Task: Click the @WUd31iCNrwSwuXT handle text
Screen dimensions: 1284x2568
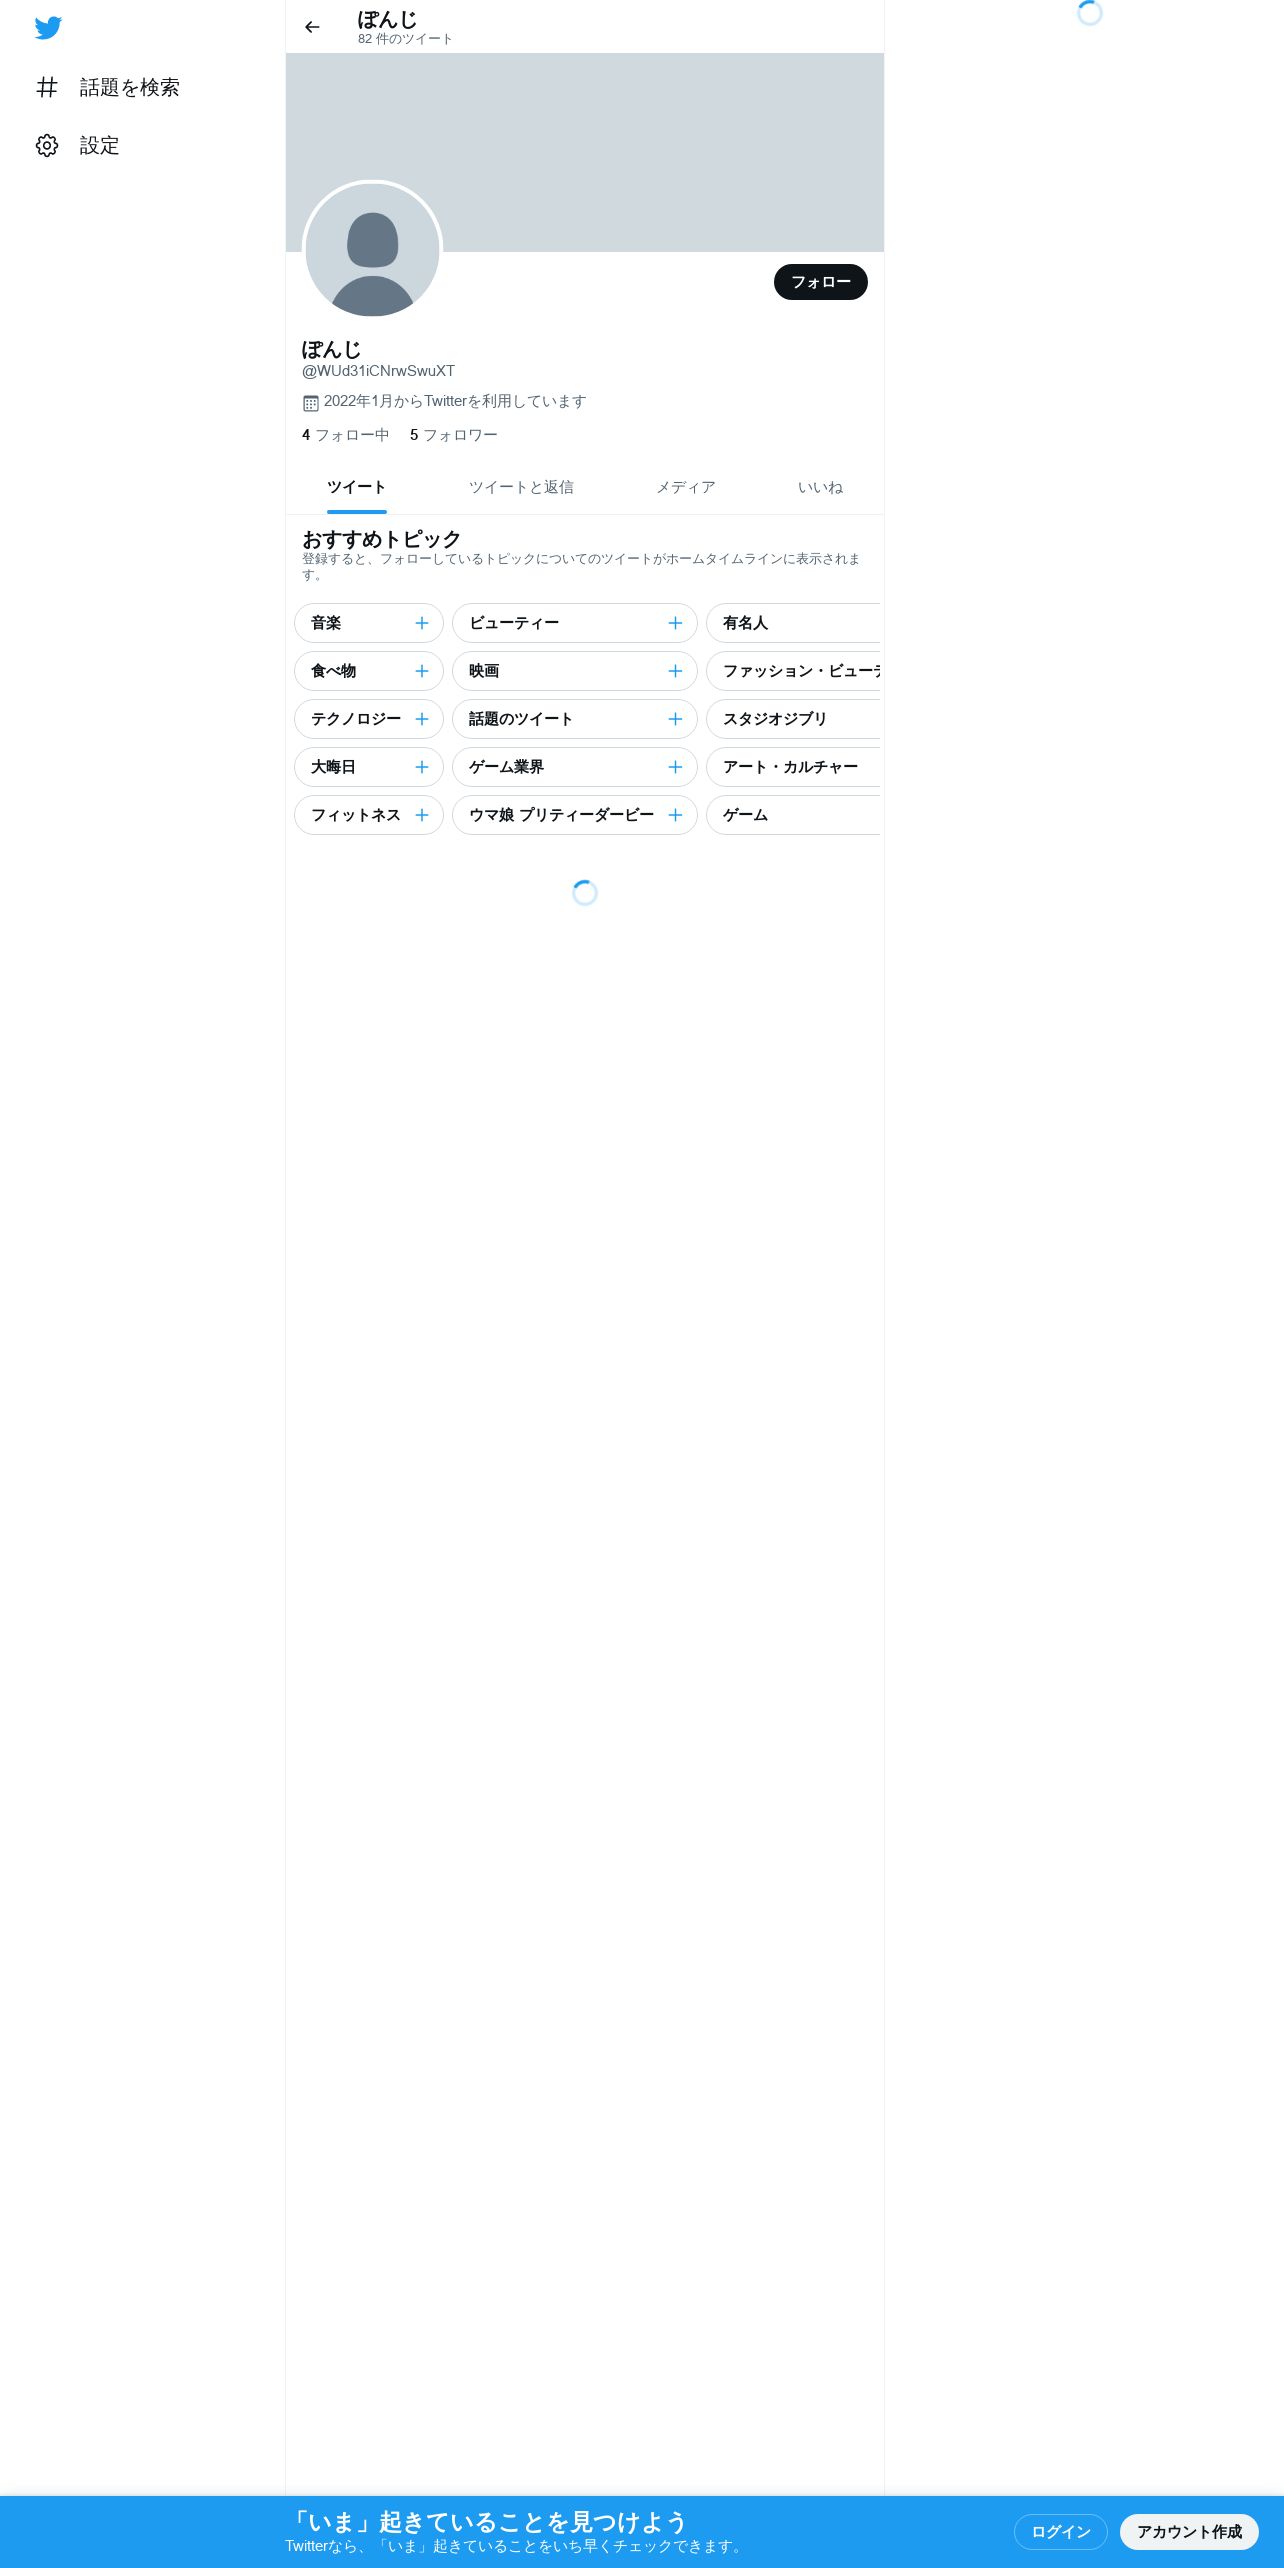Action: 378,371
